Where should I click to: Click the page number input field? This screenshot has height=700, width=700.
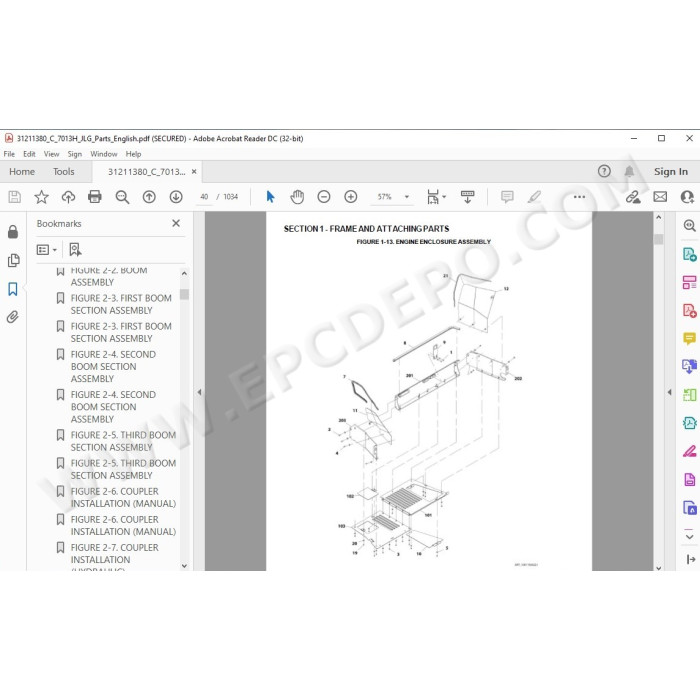click(x=204, y=197)
